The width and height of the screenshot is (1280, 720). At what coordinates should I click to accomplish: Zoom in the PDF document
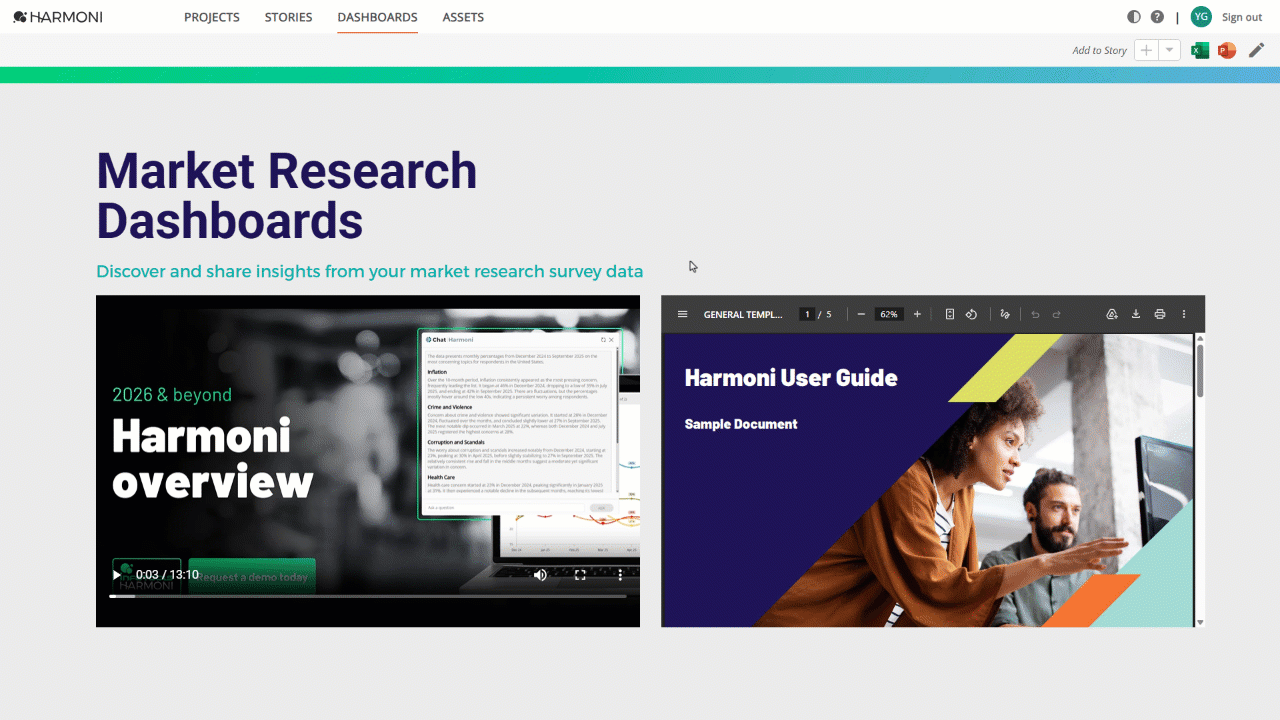(917, 314)
